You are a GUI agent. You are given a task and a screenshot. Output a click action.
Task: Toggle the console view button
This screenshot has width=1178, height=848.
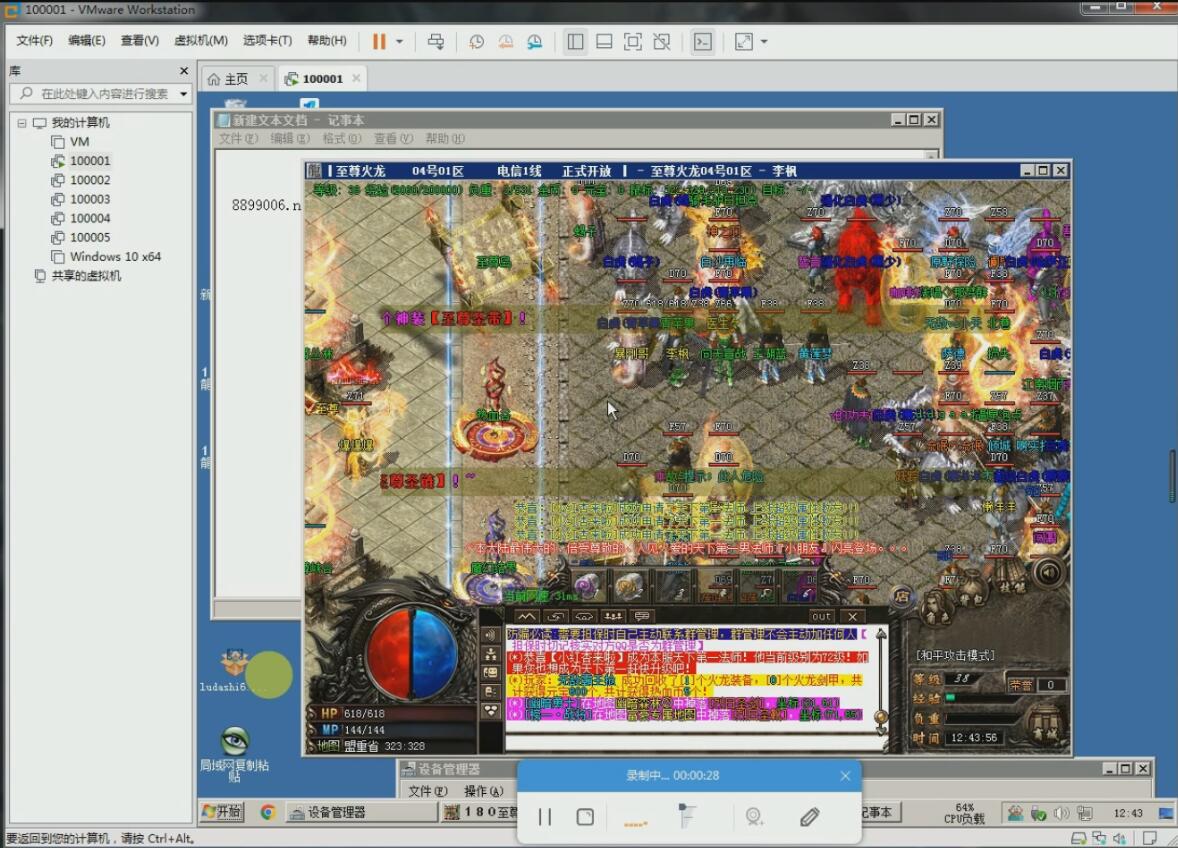[x=702, y=41]
